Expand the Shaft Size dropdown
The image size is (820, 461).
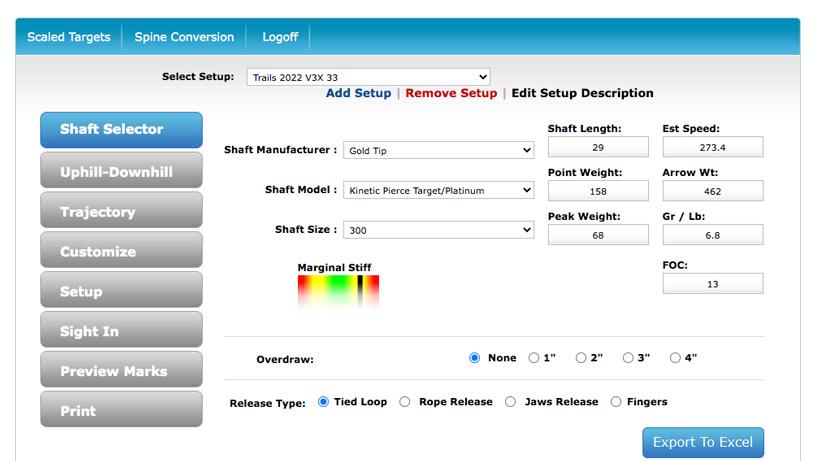coord(438,230)
